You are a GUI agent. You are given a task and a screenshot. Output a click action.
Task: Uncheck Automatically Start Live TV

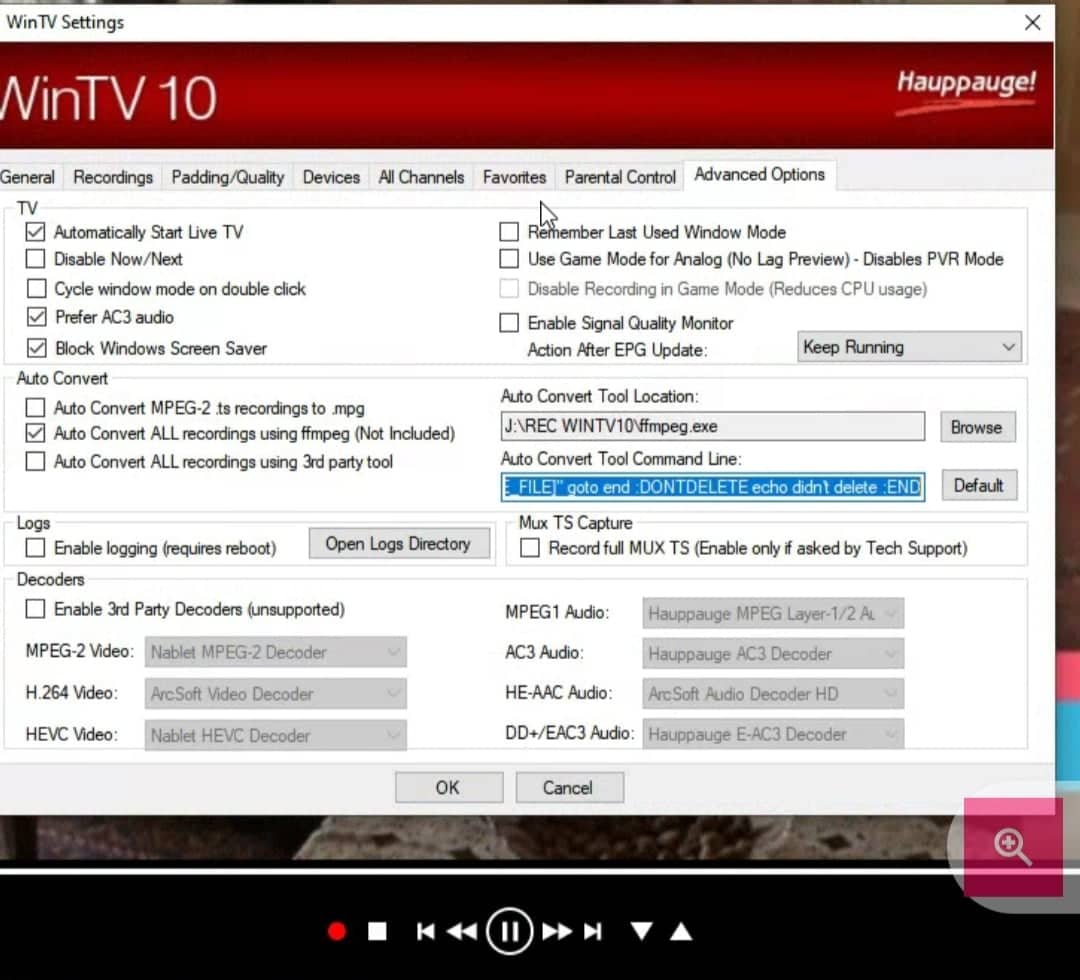(x=35, y=232)
